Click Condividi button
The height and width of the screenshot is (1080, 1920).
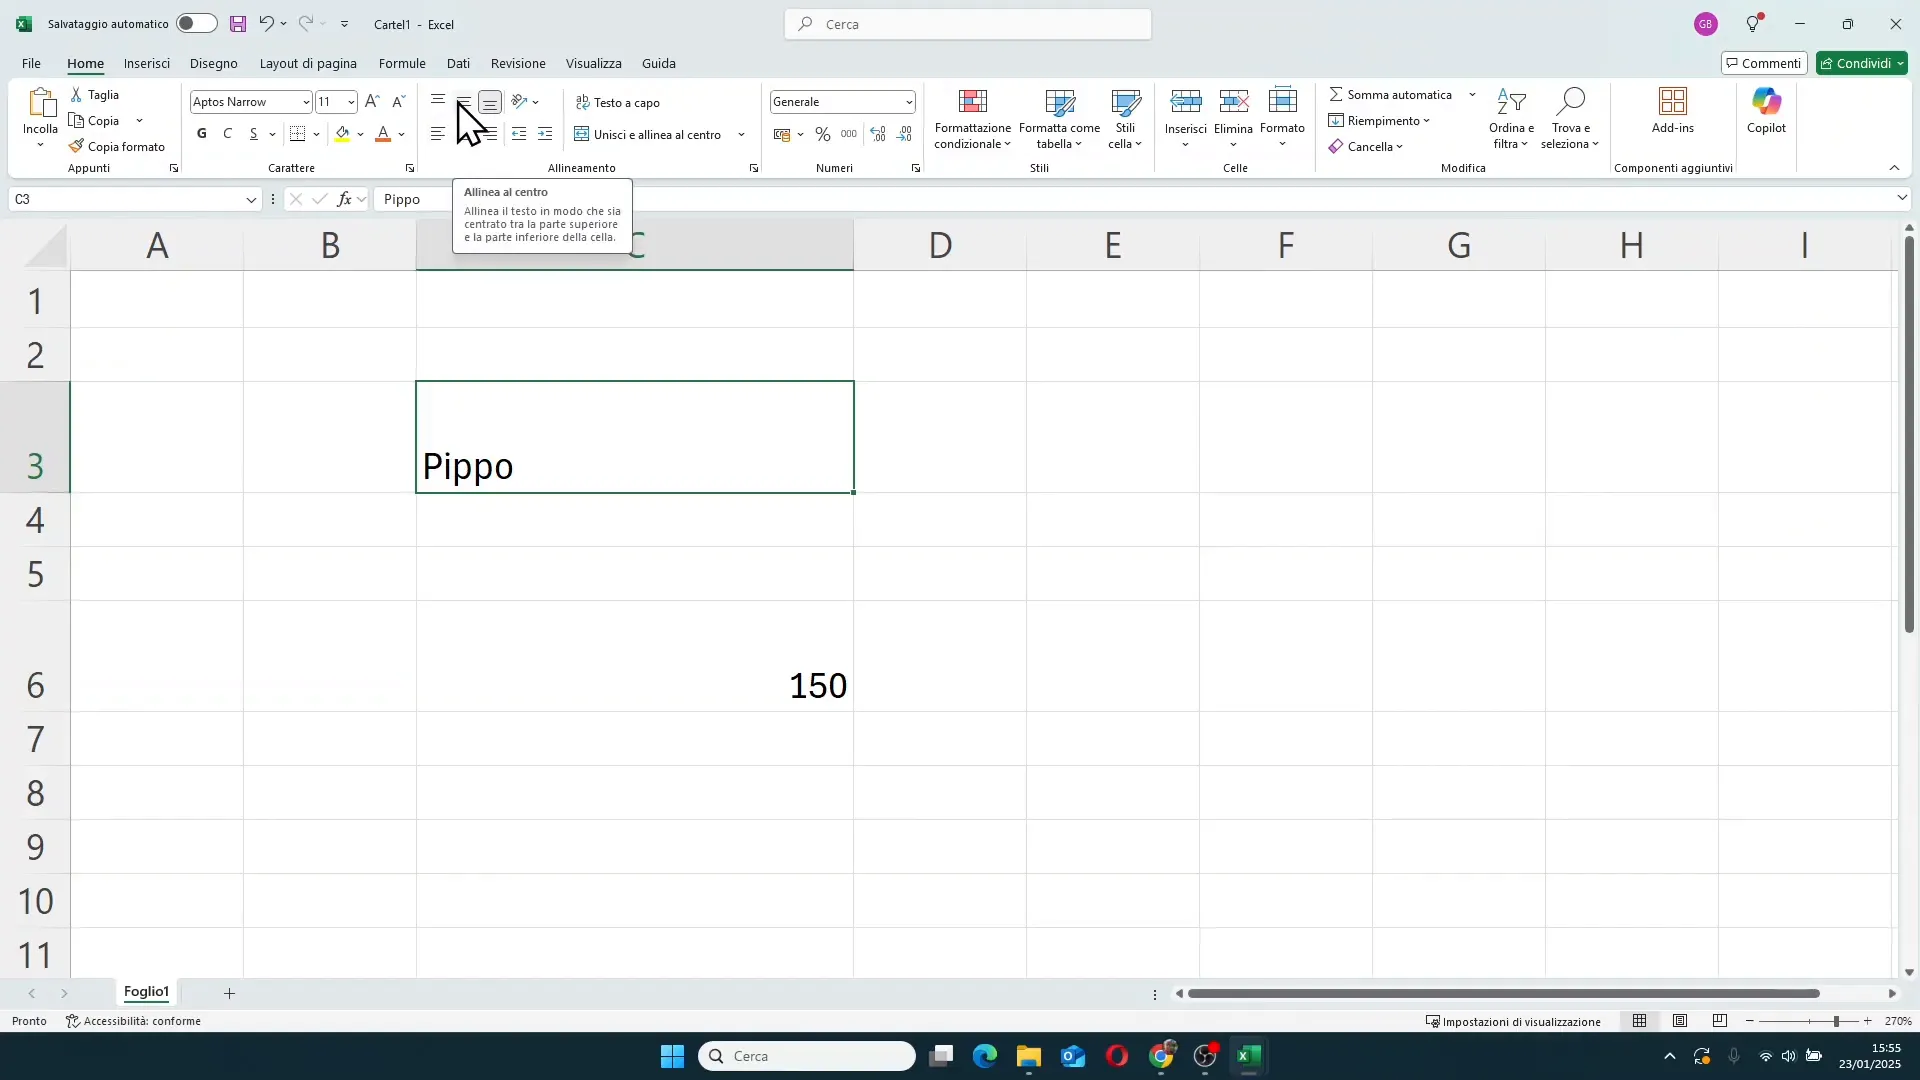coord(1862,63)
